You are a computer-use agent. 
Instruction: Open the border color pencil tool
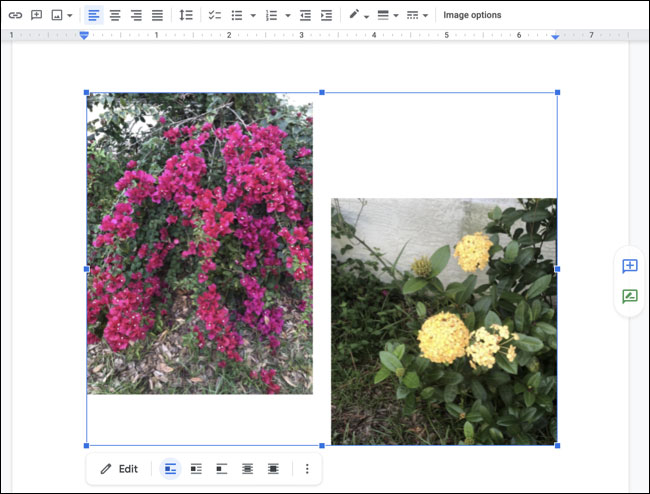point(354,15)
